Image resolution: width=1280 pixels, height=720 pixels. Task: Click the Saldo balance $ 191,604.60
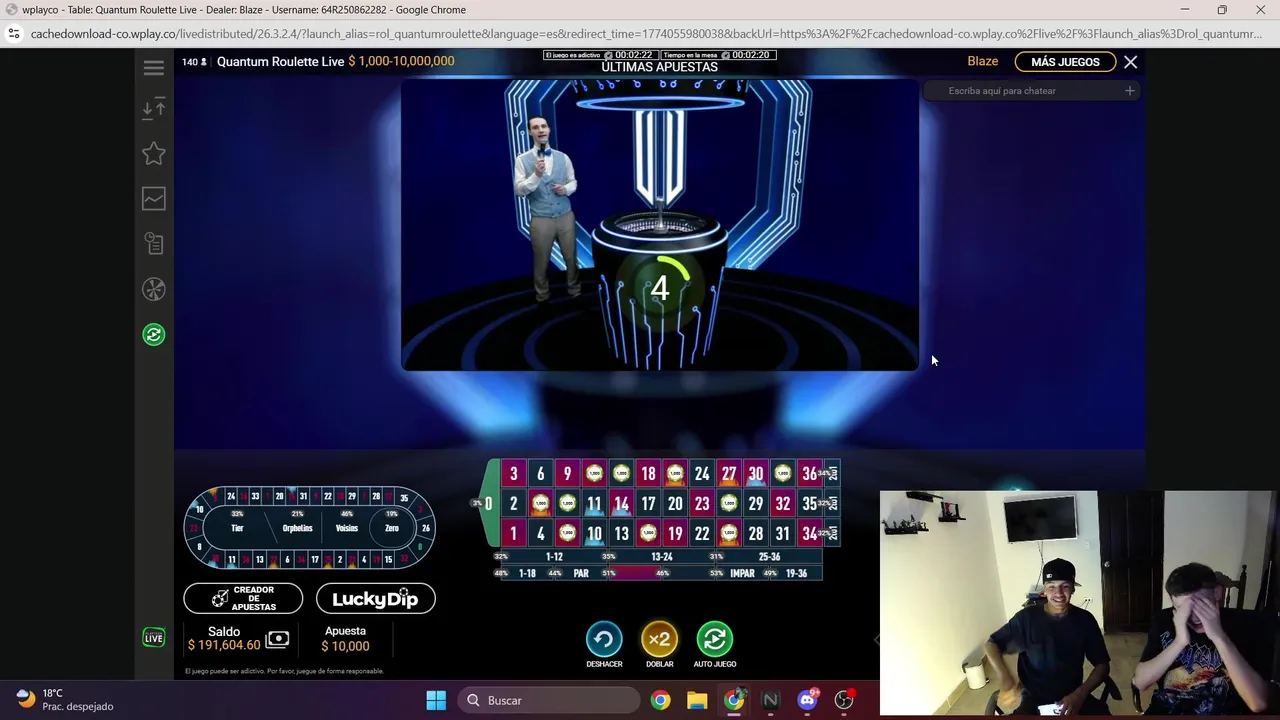point(224,646)
